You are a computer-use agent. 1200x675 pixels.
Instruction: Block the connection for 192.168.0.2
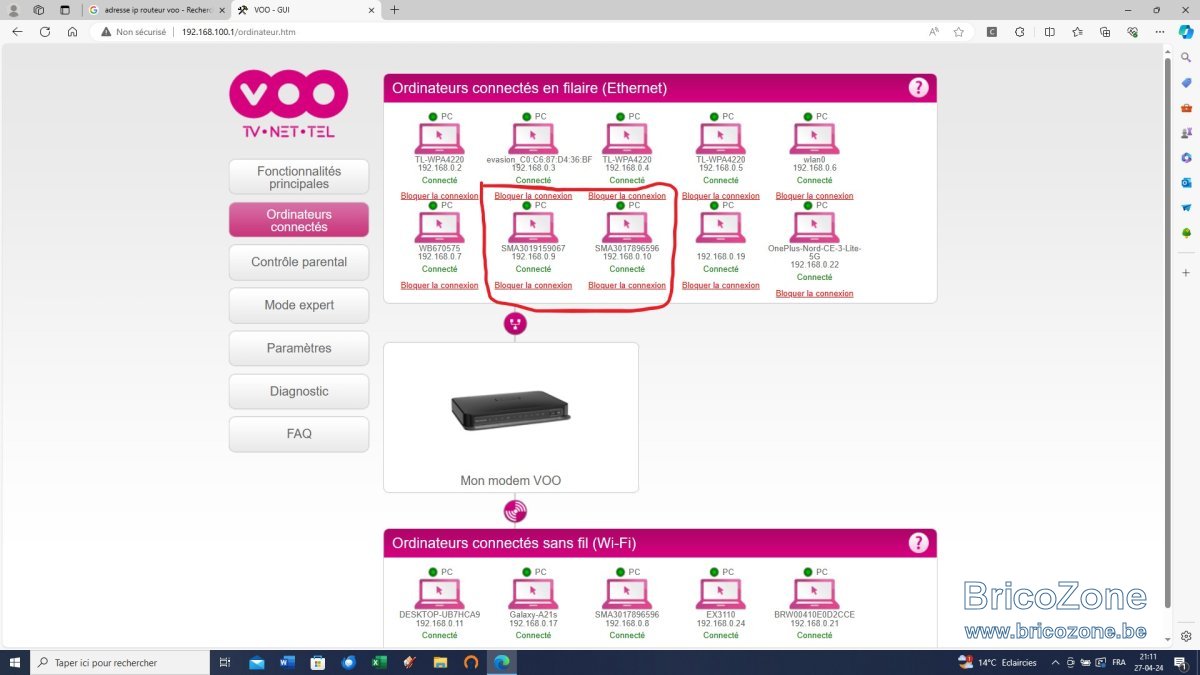coord(439,196)
